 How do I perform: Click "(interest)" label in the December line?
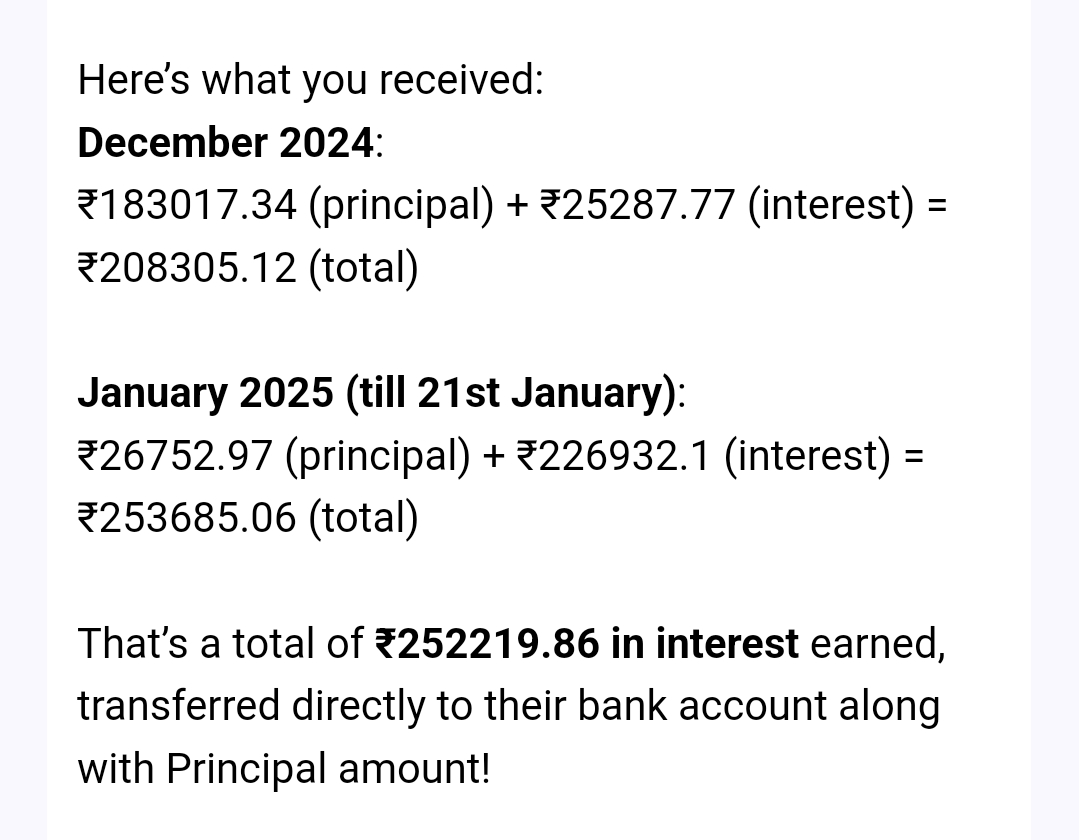click(x=831, y=205)
